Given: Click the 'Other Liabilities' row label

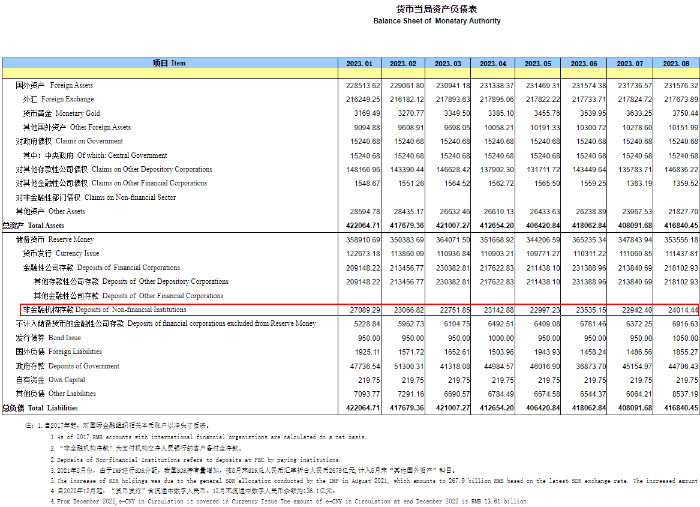Looking at the screenshot, I should coord(72,394).
